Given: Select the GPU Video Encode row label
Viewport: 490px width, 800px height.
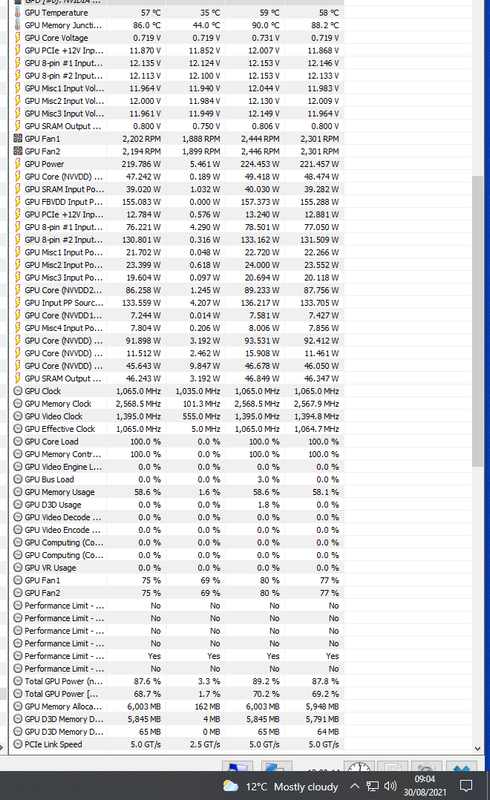Looking at the screenshot, I should click(63, 530).
